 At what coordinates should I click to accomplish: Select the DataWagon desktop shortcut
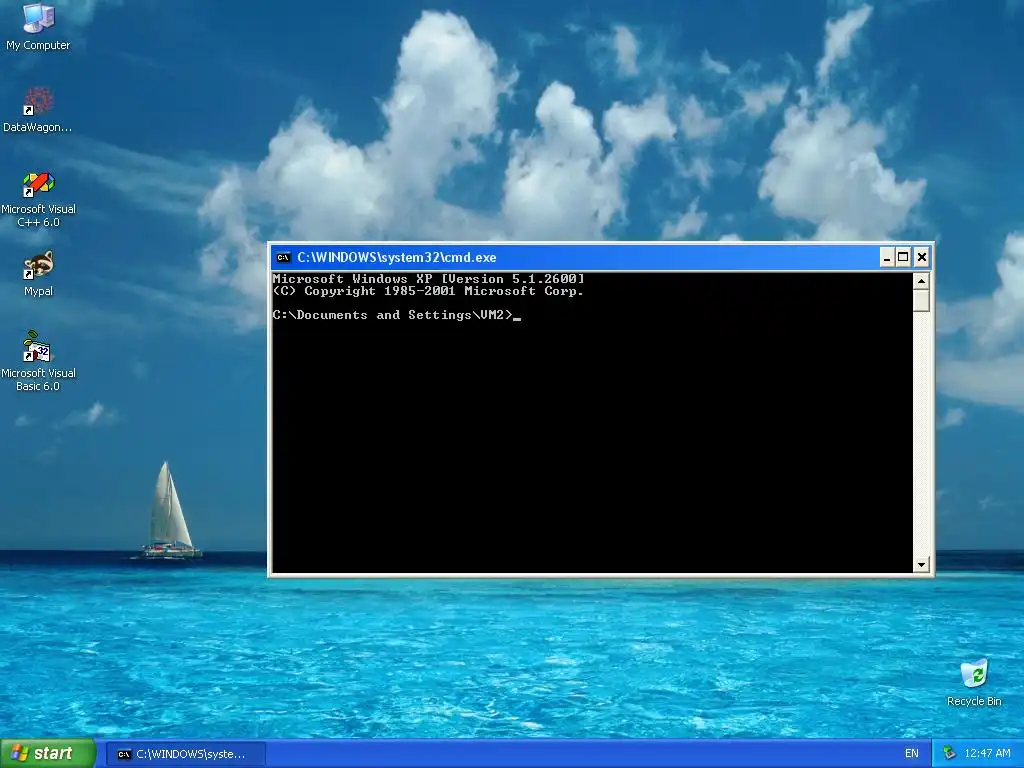point(38,110)
